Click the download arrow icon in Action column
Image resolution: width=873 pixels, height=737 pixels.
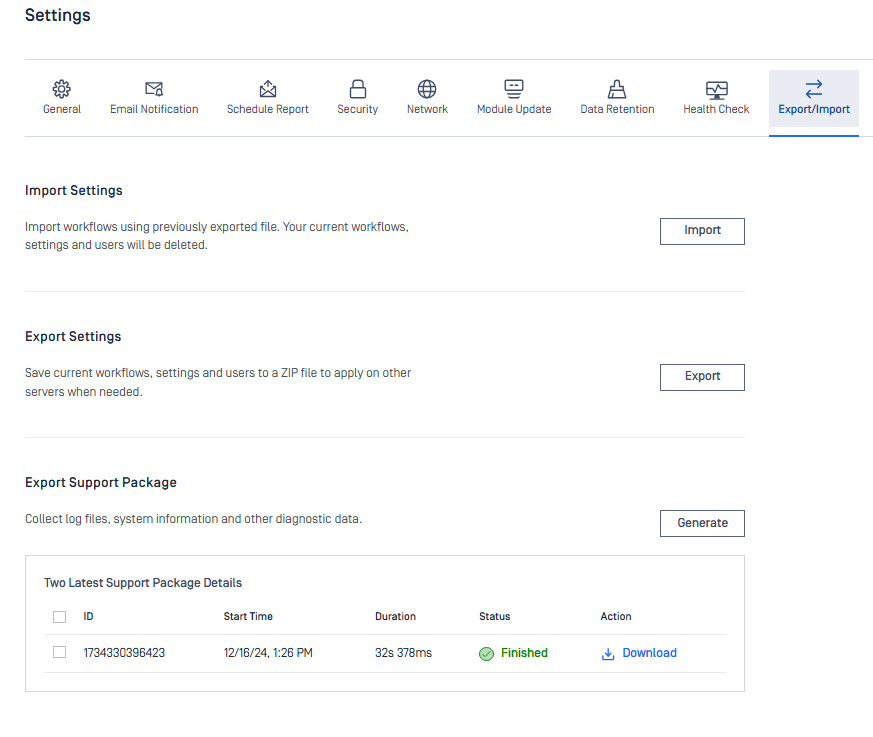607,654
